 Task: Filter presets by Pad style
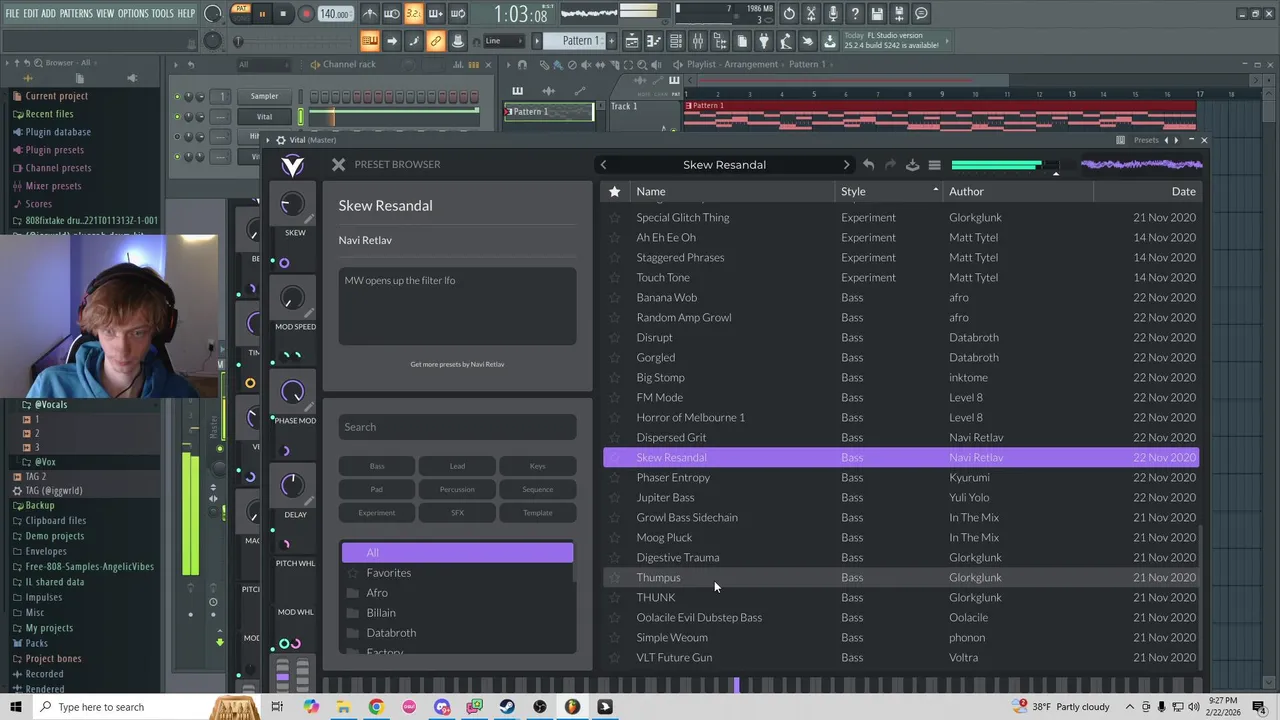point(377,489)
